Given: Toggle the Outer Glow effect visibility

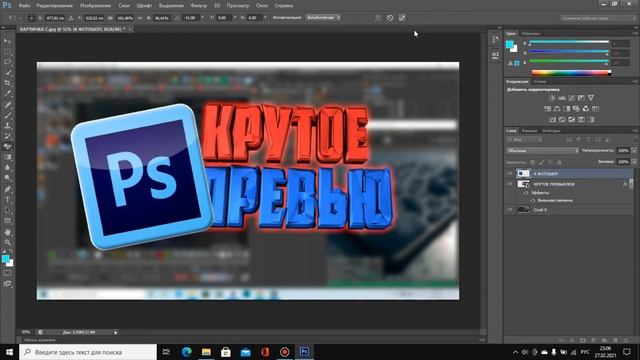Looking at the screenshot, I should pyautogui.click(x=533, y=200).
